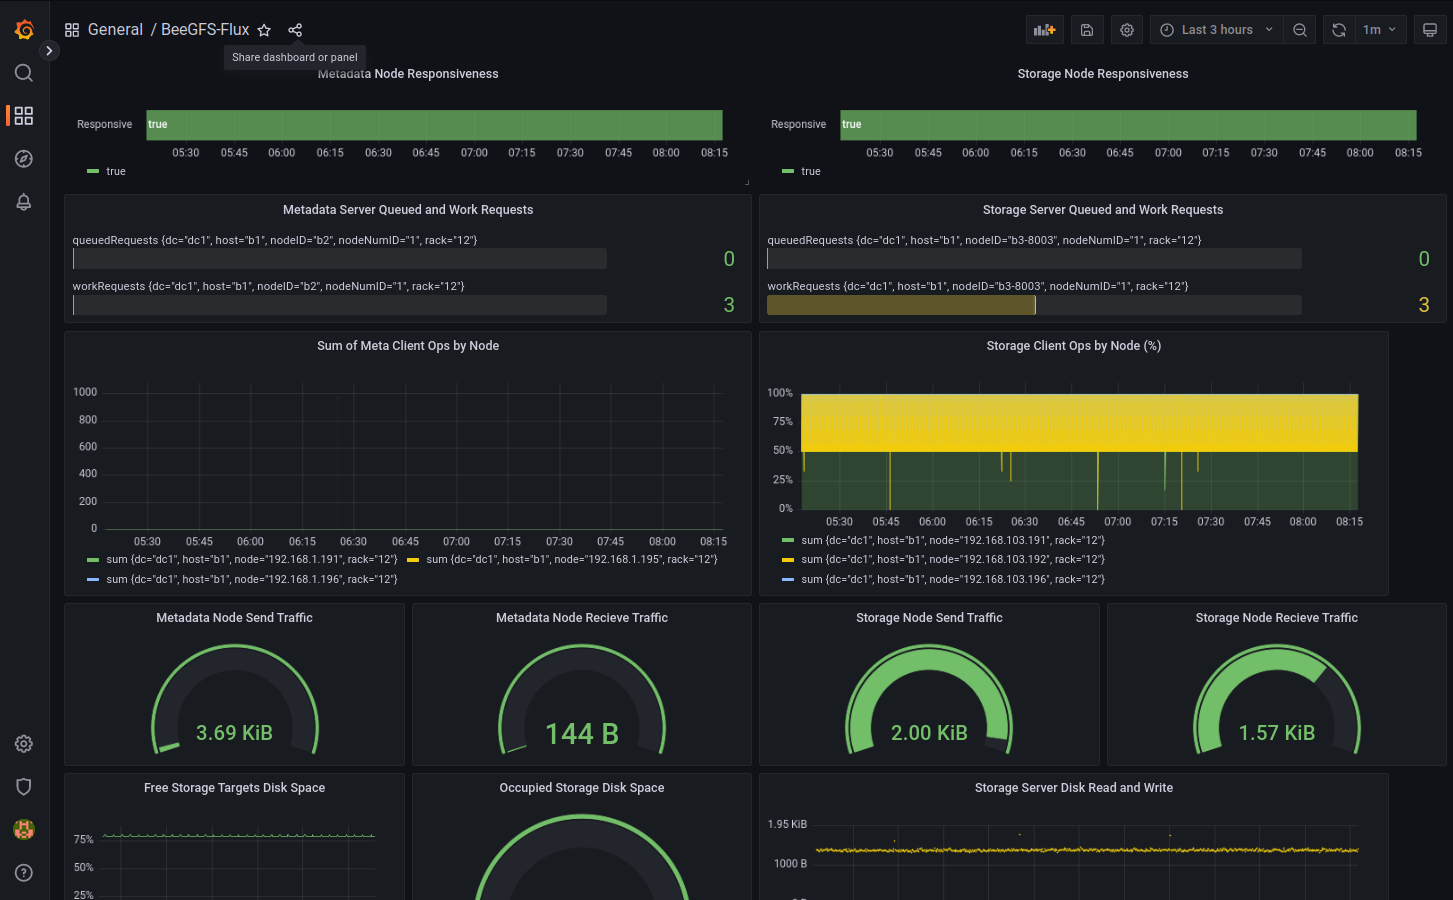1453x900 pixels.
Task: Open Storage Node Recieve Traffic panel menu
Action: click(x=1277, y=618)
